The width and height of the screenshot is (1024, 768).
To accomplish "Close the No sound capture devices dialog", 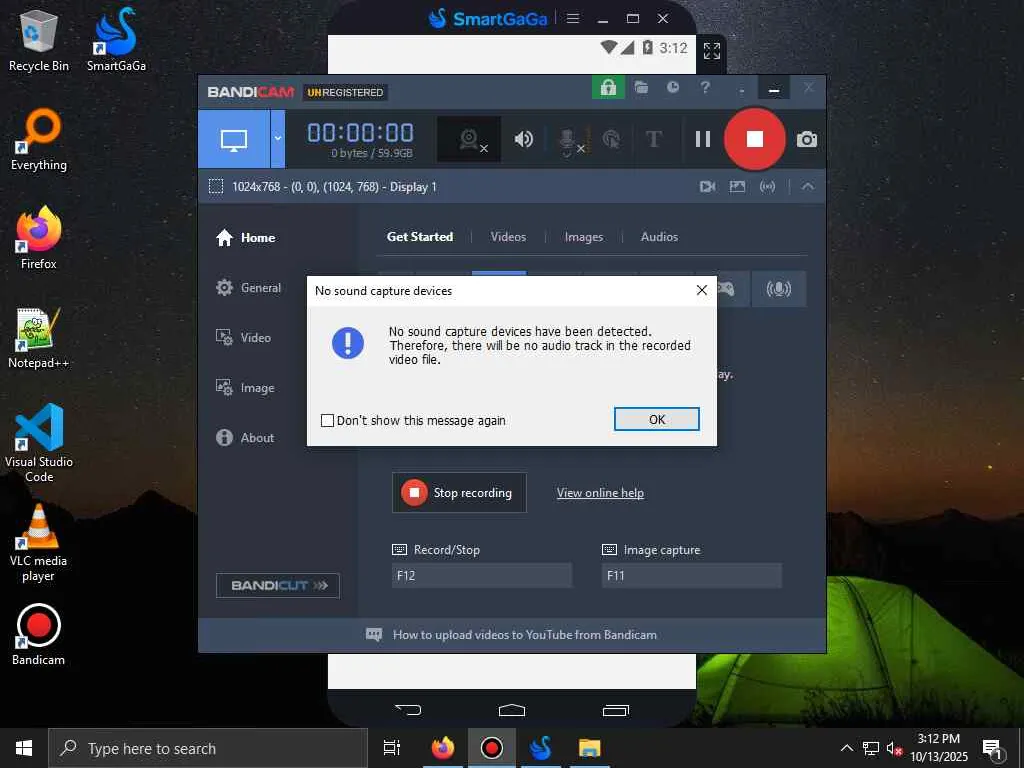I will [701, 290].
